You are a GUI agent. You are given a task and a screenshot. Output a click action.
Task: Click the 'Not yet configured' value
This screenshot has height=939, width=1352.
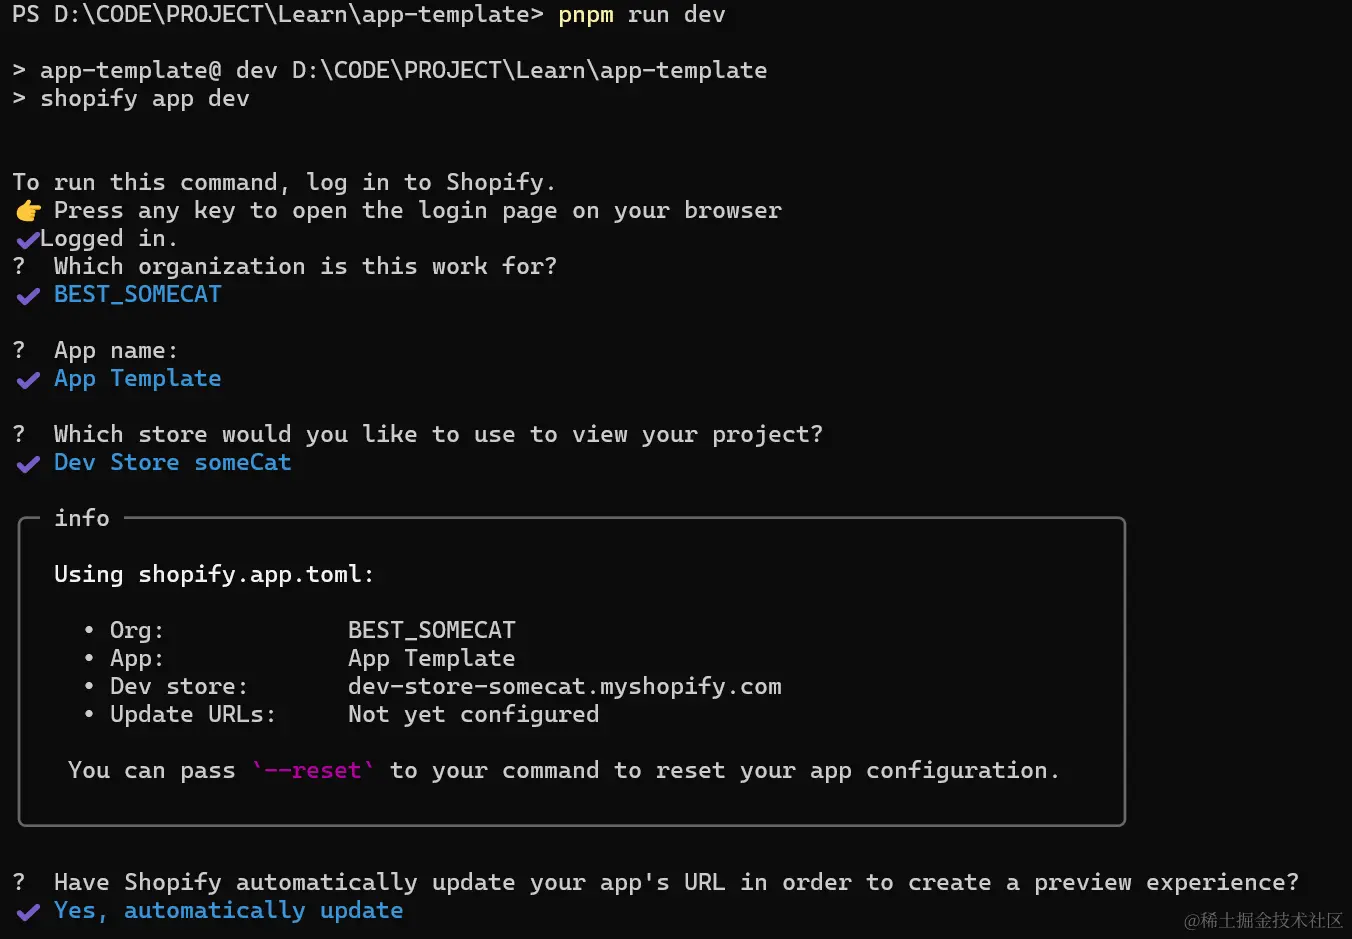pos(474,715)
